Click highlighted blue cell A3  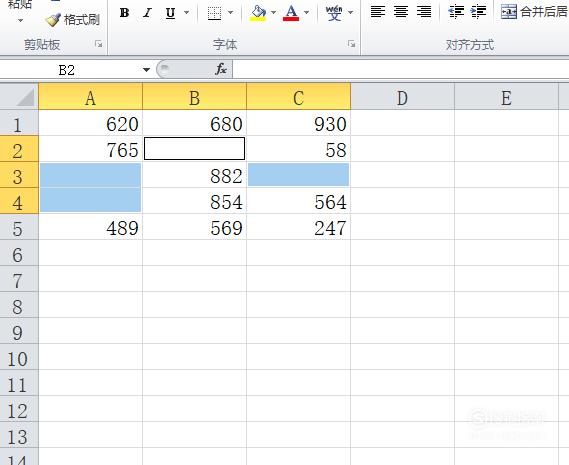91,175
